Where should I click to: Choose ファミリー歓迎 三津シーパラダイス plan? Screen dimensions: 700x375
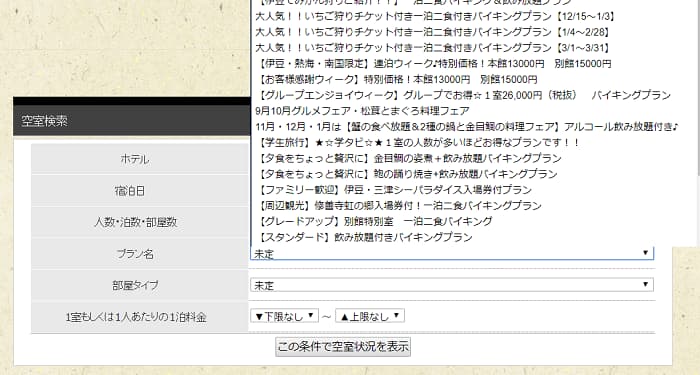pyautogui.click(x=474, y=190)
